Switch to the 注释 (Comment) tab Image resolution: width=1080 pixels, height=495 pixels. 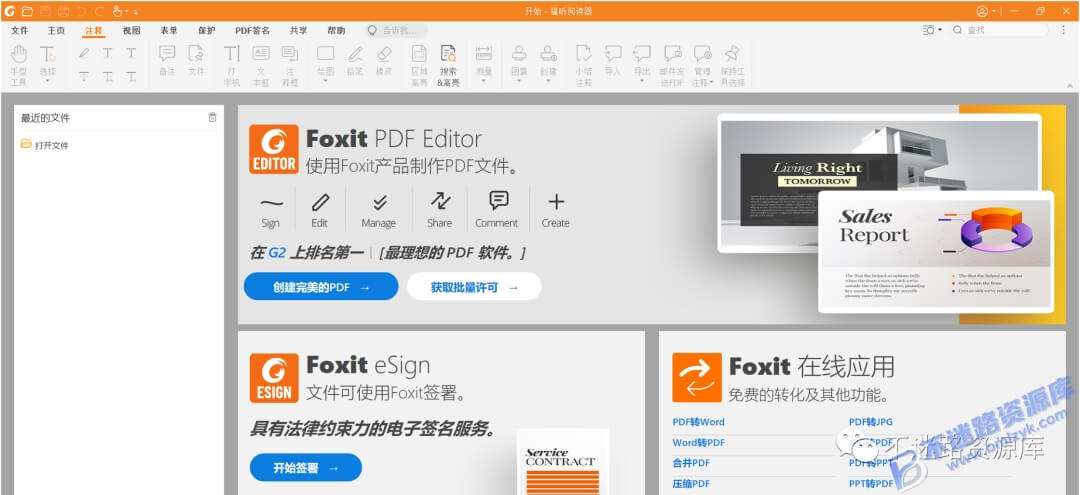pos(94,30)
